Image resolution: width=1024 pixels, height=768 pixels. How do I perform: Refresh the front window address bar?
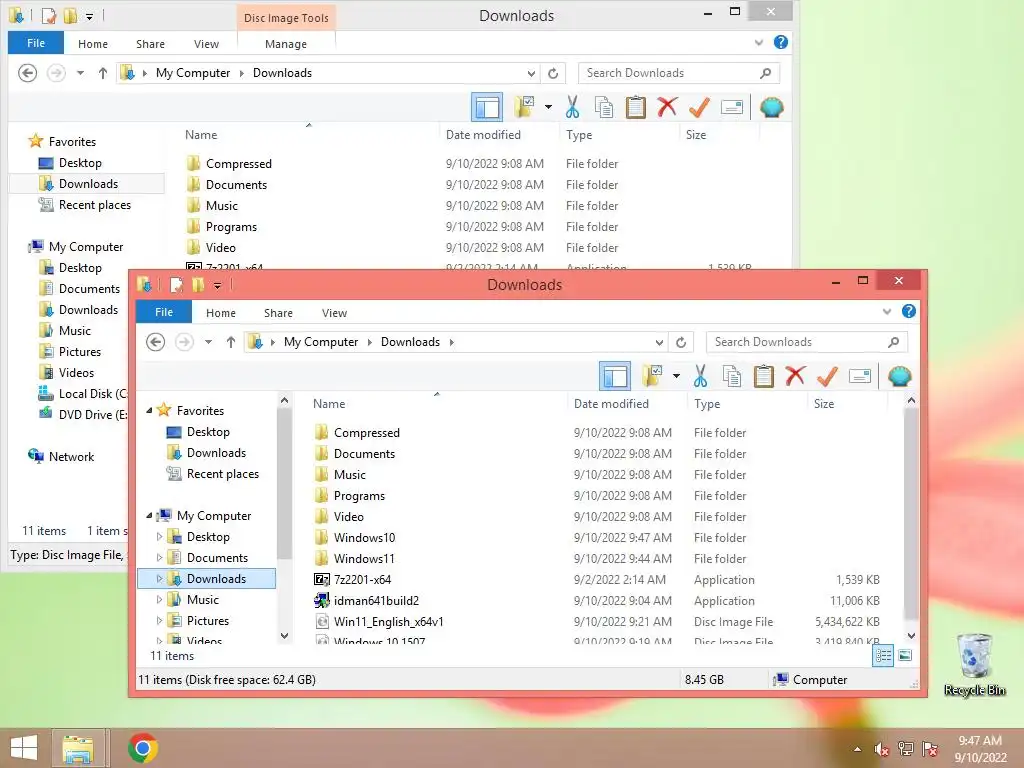pos(681,342)
